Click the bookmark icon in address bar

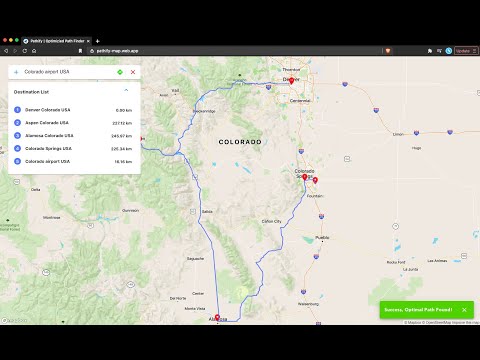point(80,51)
